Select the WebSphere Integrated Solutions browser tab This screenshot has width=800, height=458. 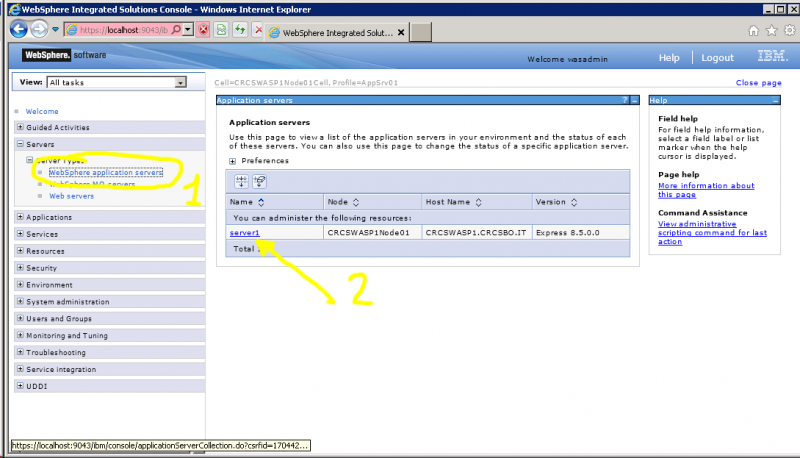[x=335, y=31]
